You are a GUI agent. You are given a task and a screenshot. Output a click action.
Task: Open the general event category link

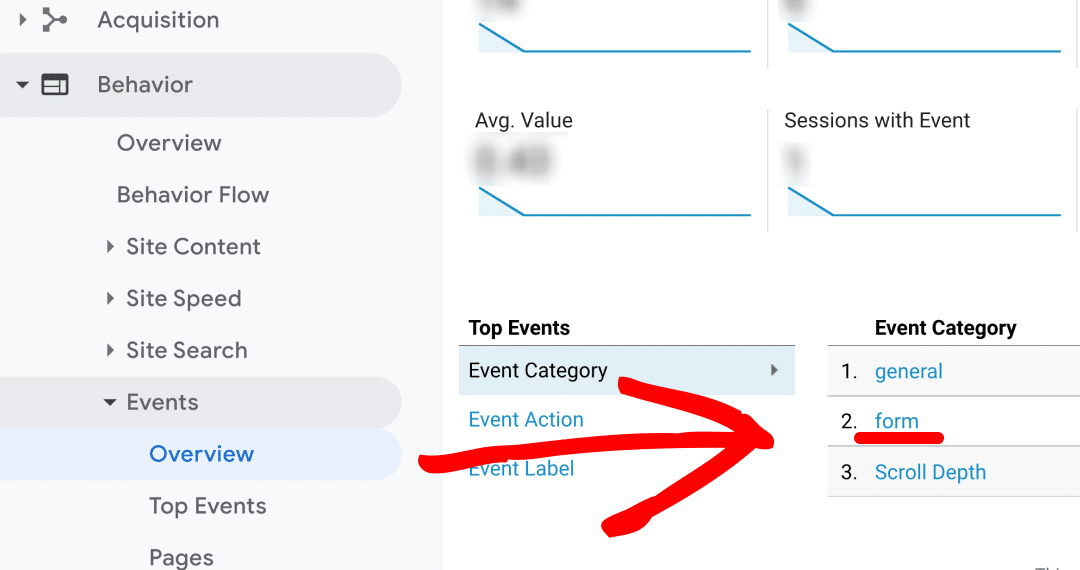coord(908,372)
